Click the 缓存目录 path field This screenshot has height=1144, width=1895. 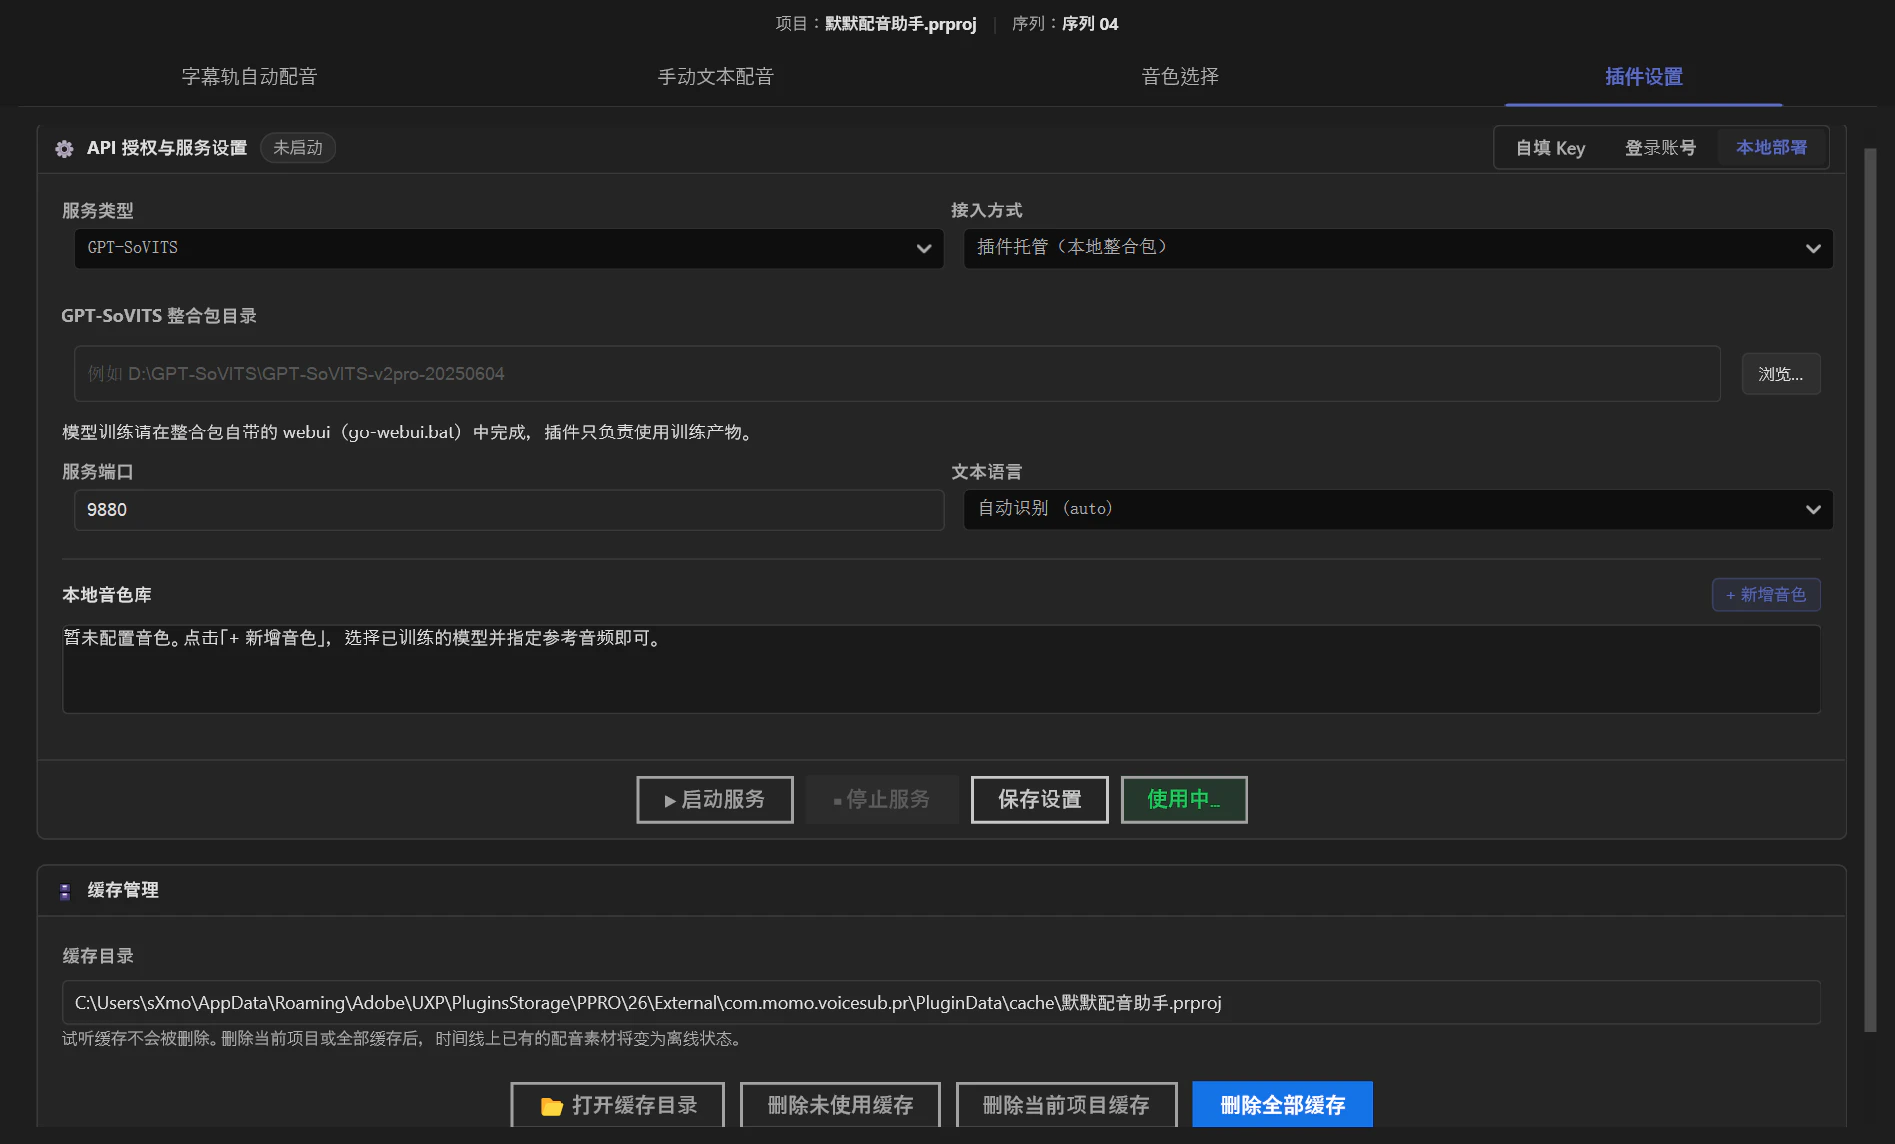click(x=941, y=1002)
